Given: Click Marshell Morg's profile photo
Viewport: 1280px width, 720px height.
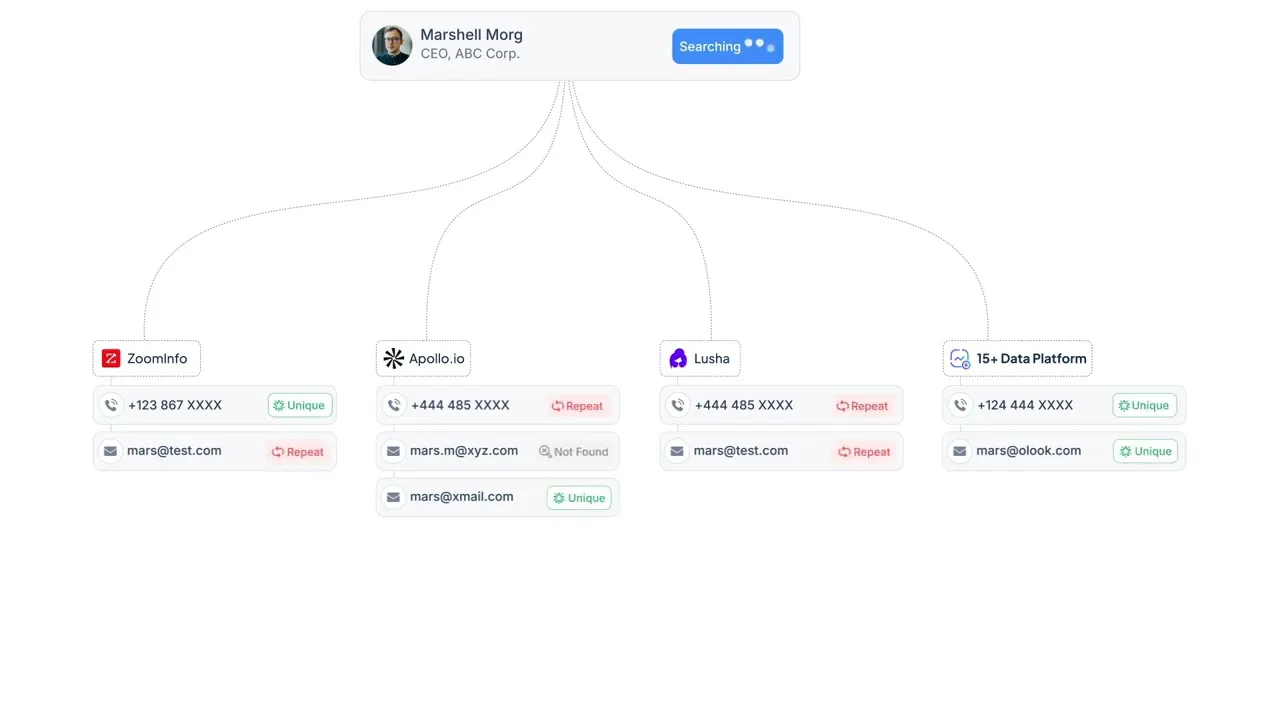Looking at the screenshot, I should pyautogui.click(x=392, y=46).
